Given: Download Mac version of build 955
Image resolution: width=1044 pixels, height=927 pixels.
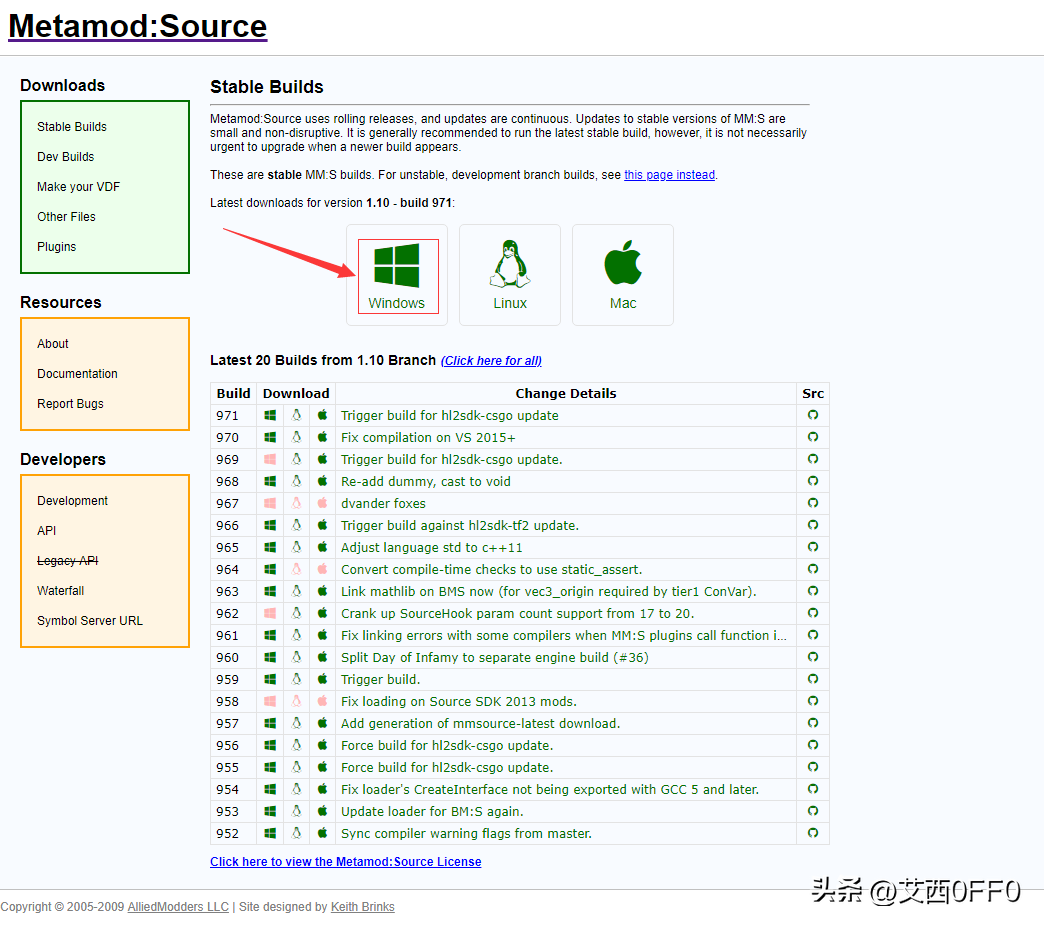Looking at the screenshot, I should click(322, 768).
